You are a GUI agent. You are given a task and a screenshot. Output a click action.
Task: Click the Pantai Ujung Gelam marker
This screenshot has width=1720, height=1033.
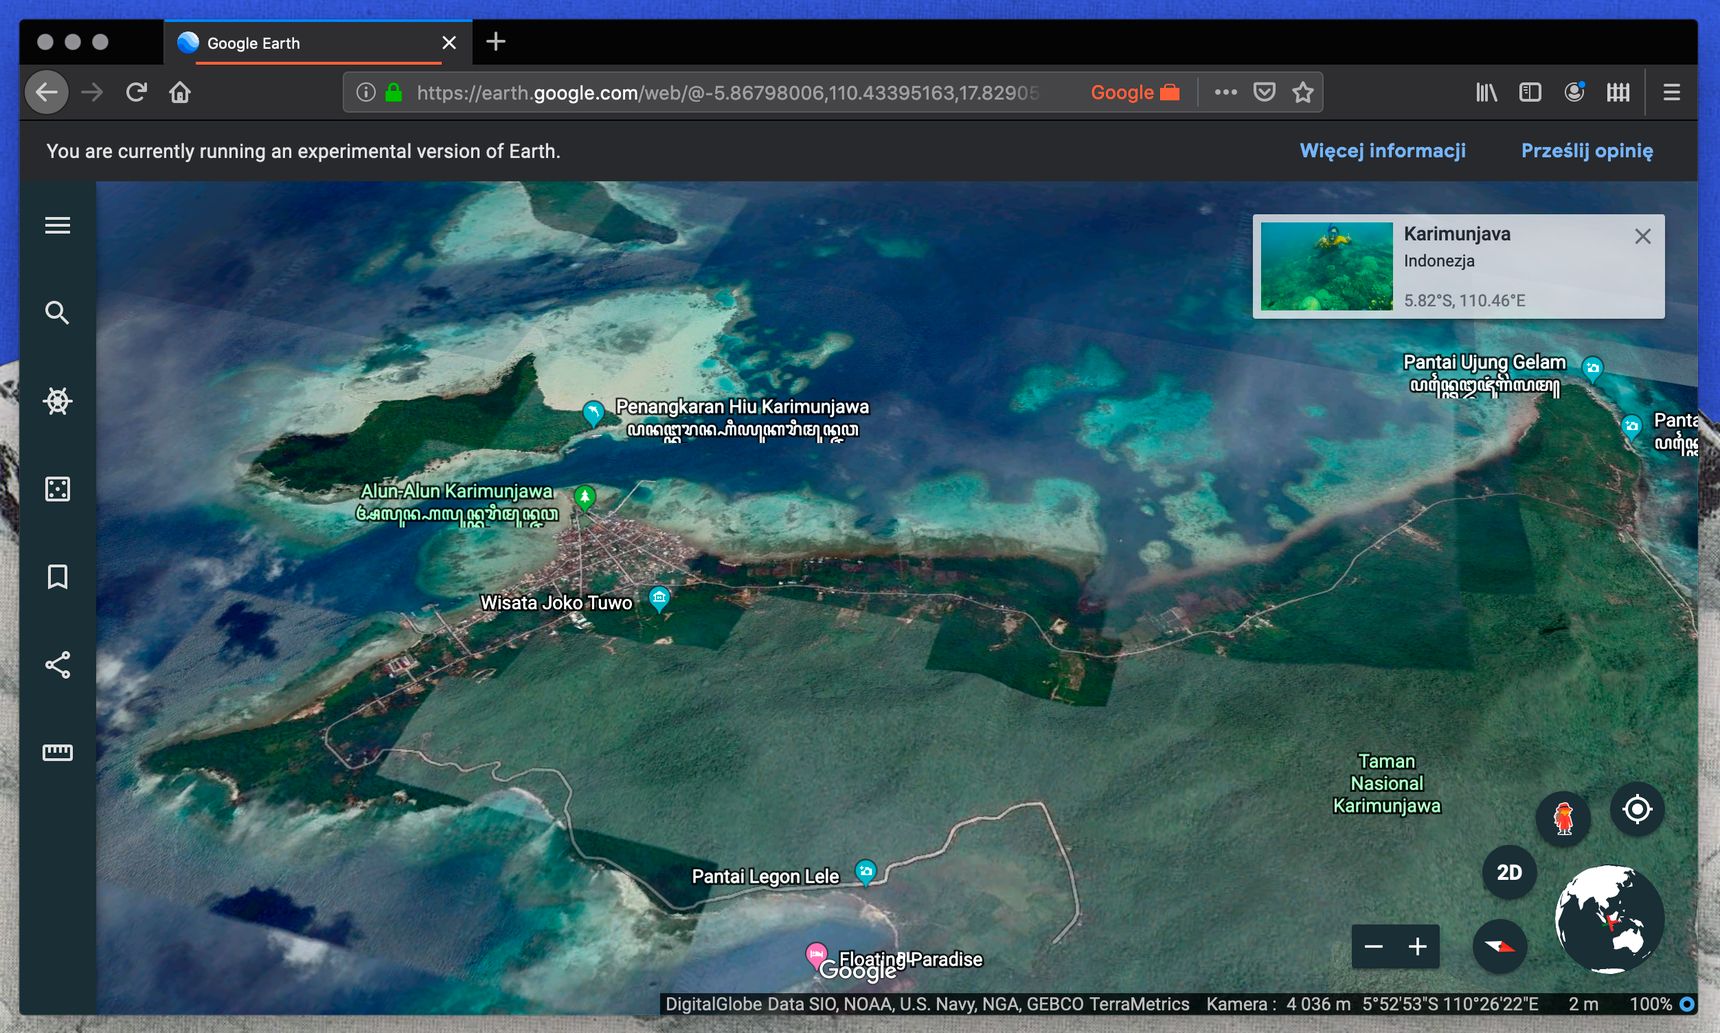point(1593,369)
